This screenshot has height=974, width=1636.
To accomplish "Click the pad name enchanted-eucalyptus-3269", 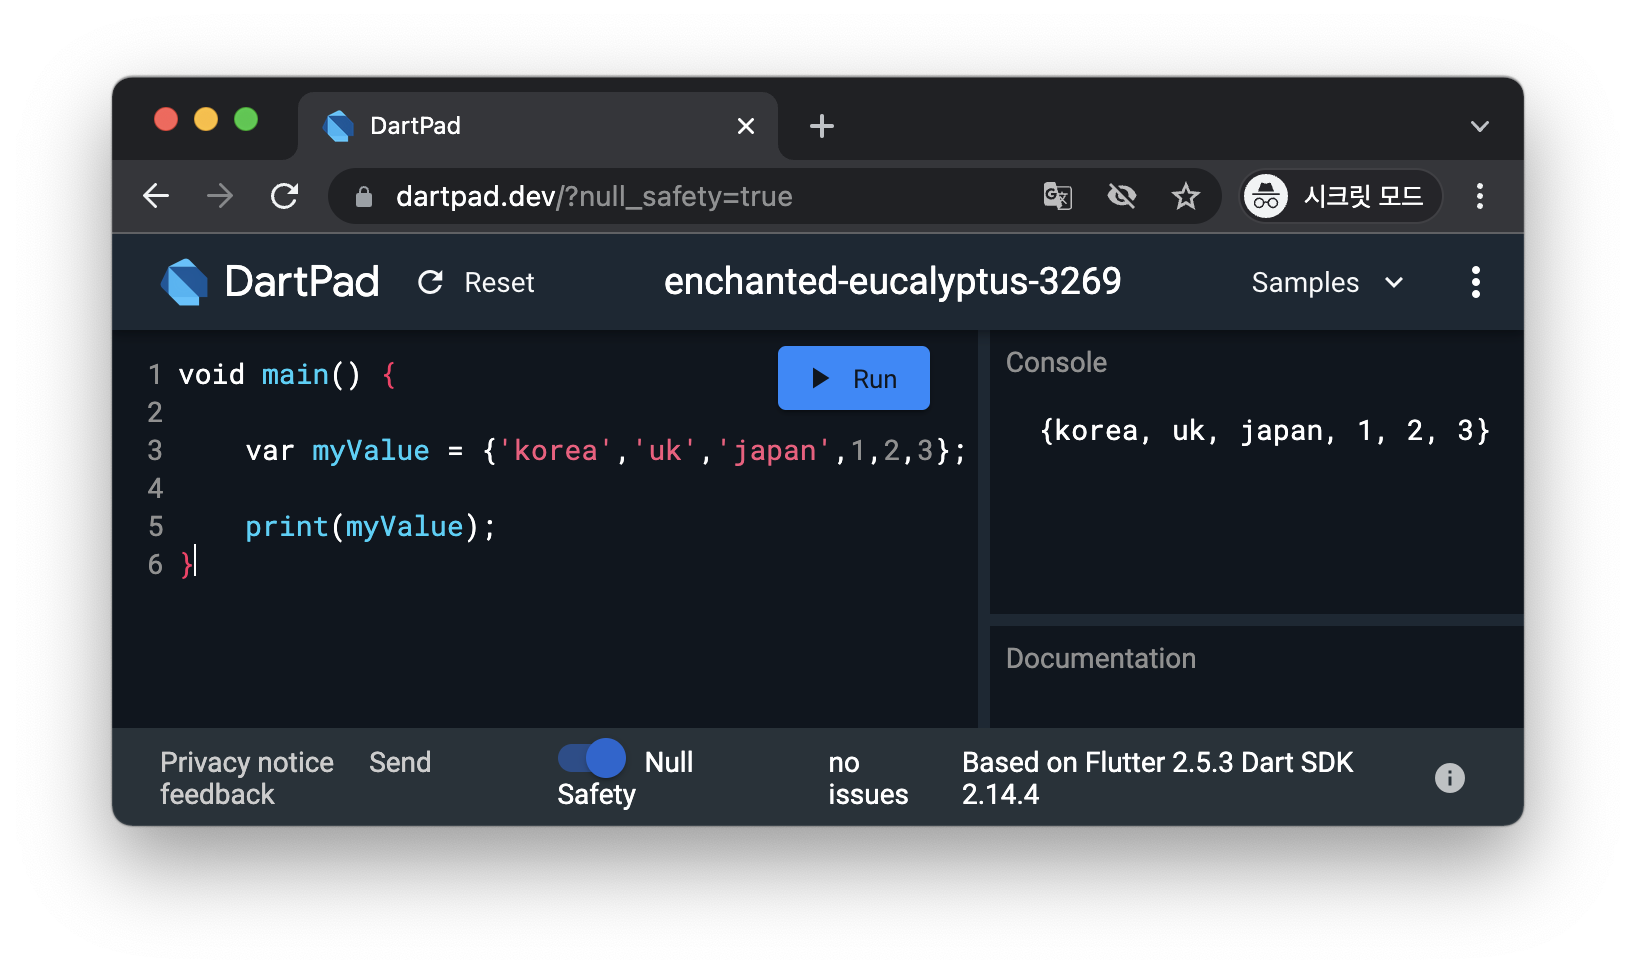I will click(x=892, y=282).
